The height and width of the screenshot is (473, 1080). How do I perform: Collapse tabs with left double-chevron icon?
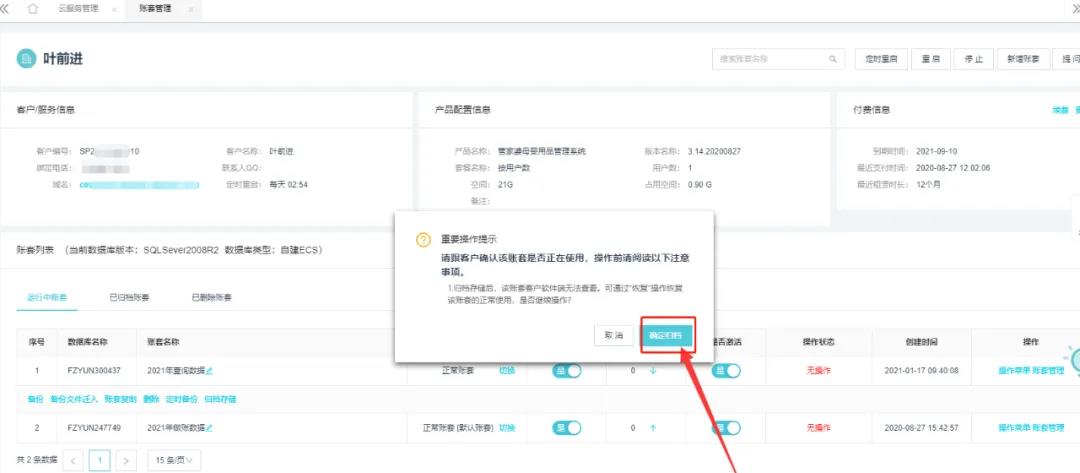click(x=7, y=9)
